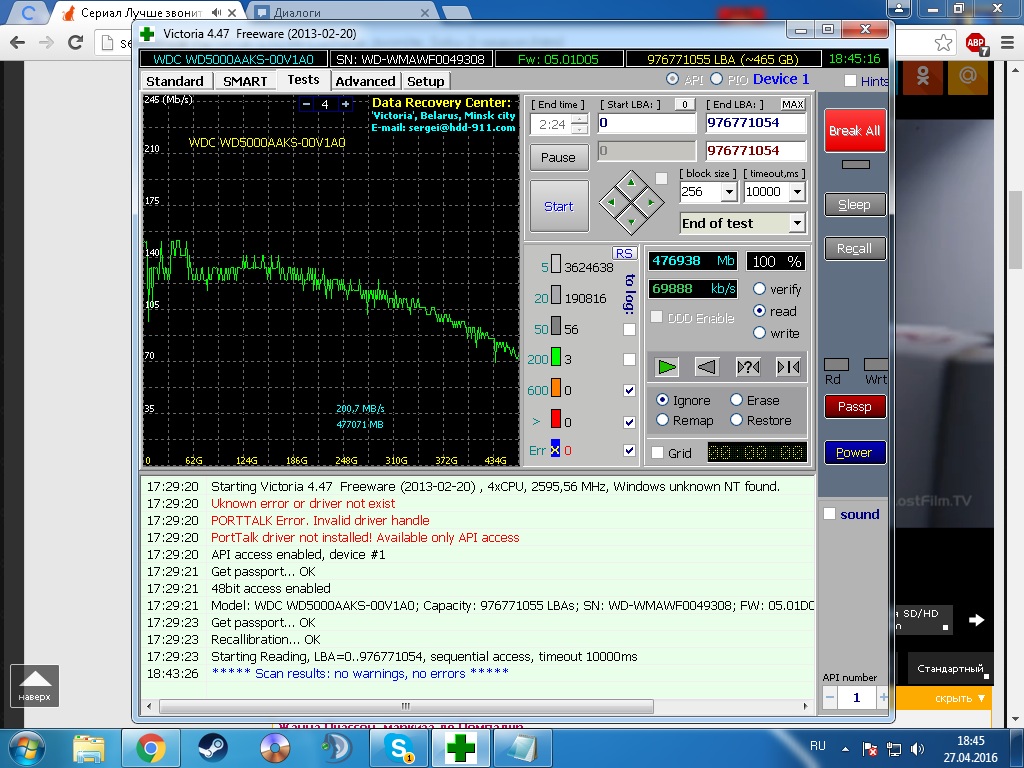Click the Start LBA input field
This screenshot has width=1024, height=768.
647,123
